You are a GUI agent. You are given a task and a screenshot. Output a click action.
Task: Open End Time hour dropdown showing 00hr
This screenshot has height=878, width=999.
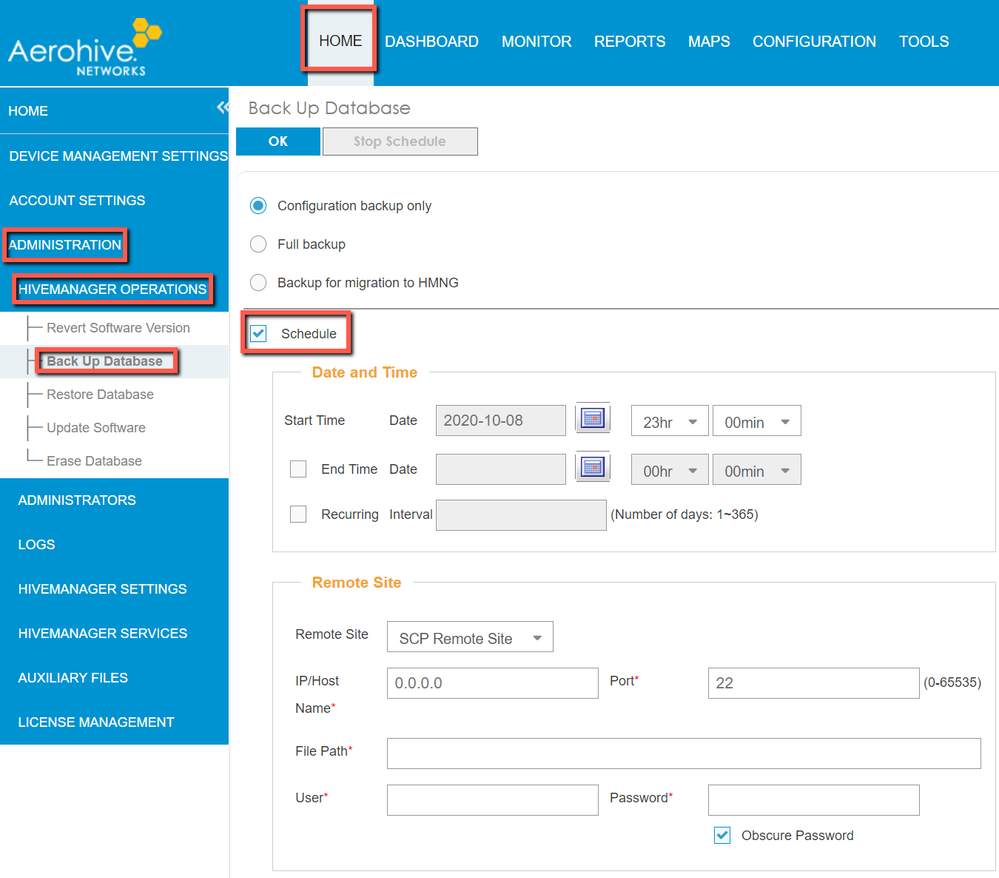click(670, 470)
